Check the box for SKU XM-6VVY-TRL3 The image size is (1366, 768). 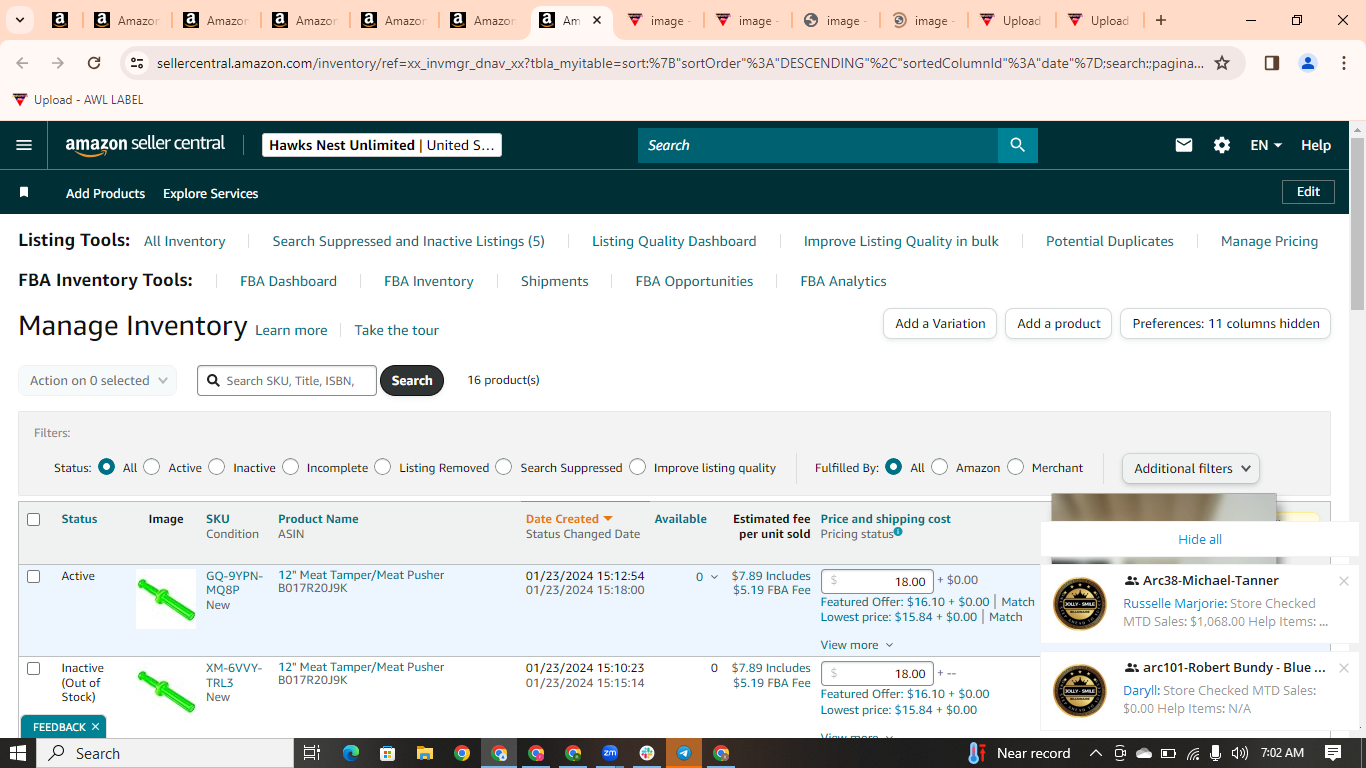click(x=34, y=668)
